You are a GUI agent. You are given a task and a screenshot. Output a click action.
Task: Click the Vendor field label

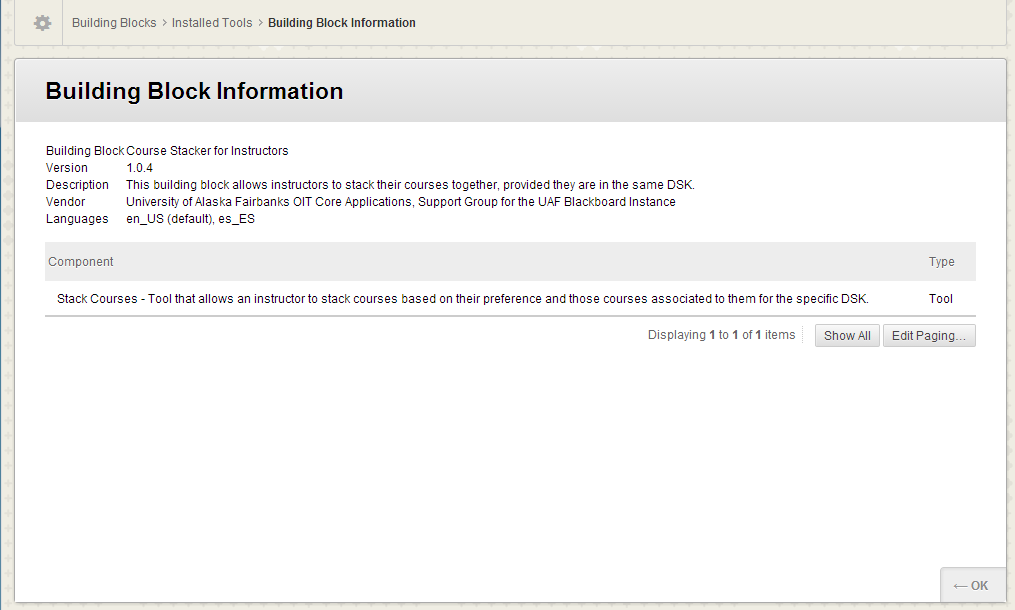coord(66,202)
